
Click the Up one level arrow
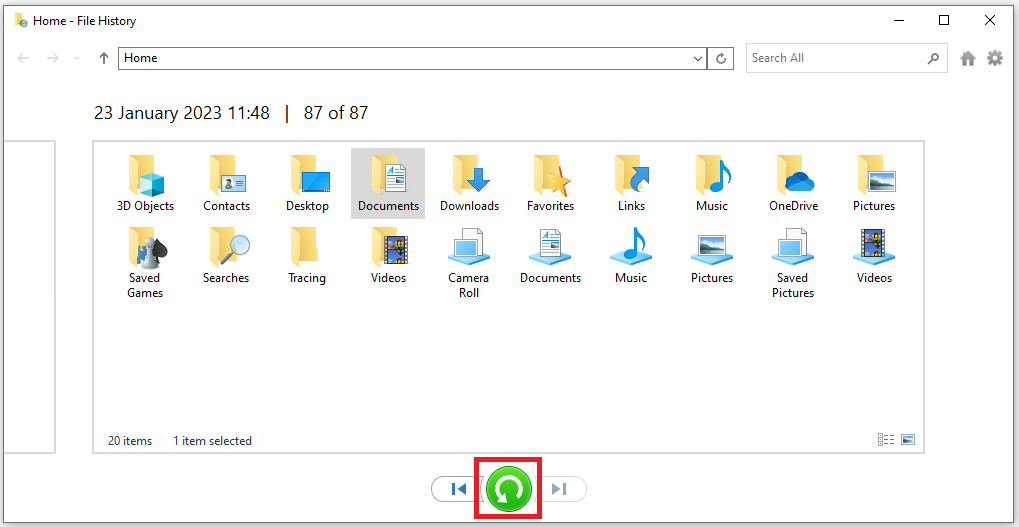tap(103, 58)
